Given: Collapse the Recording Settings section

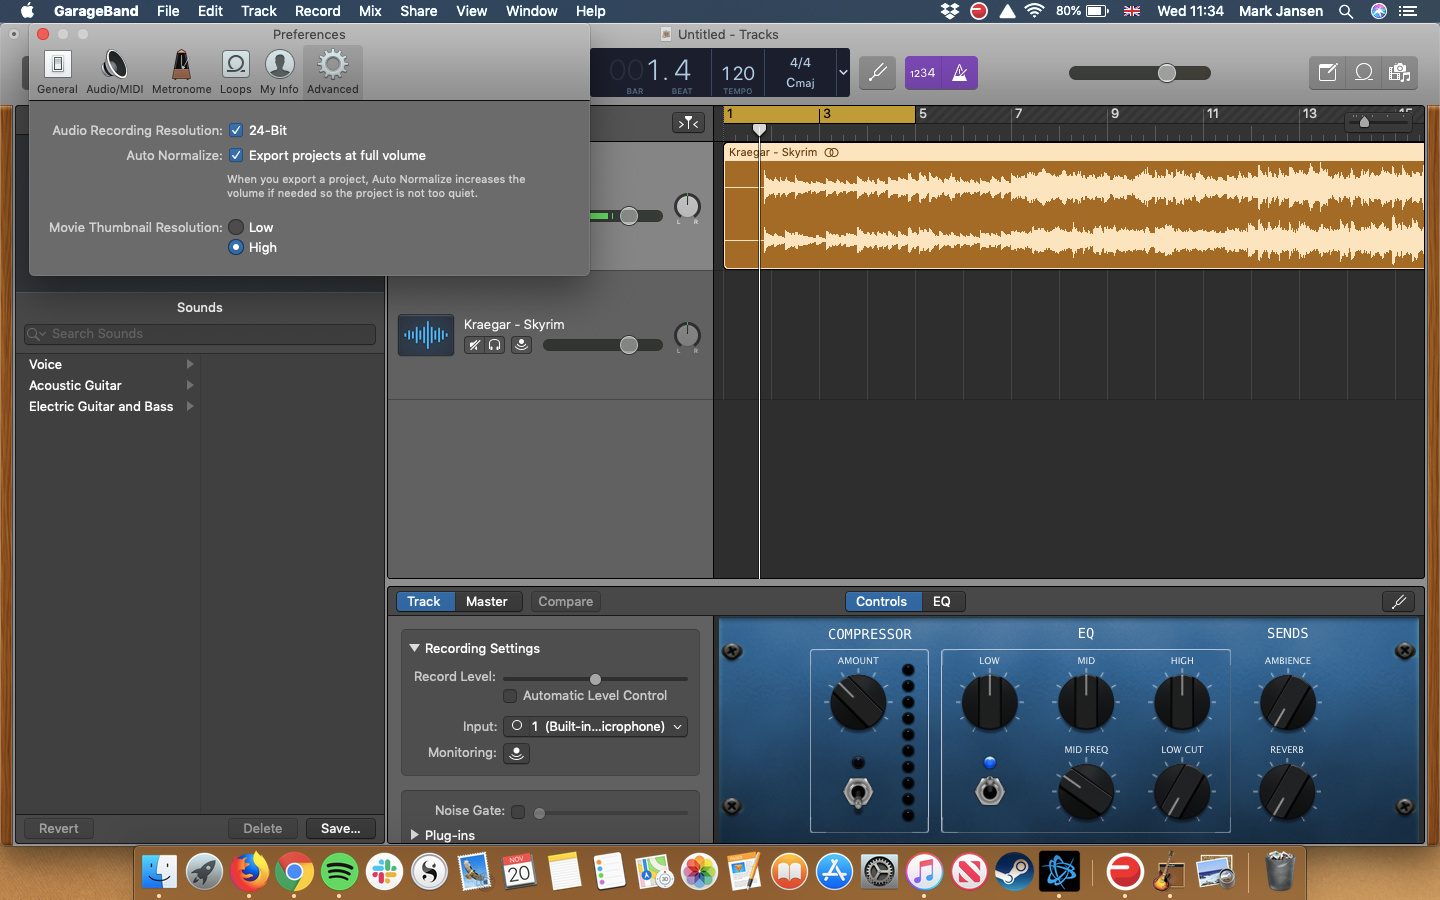Looking at the screenshot, I should (414, 648).
